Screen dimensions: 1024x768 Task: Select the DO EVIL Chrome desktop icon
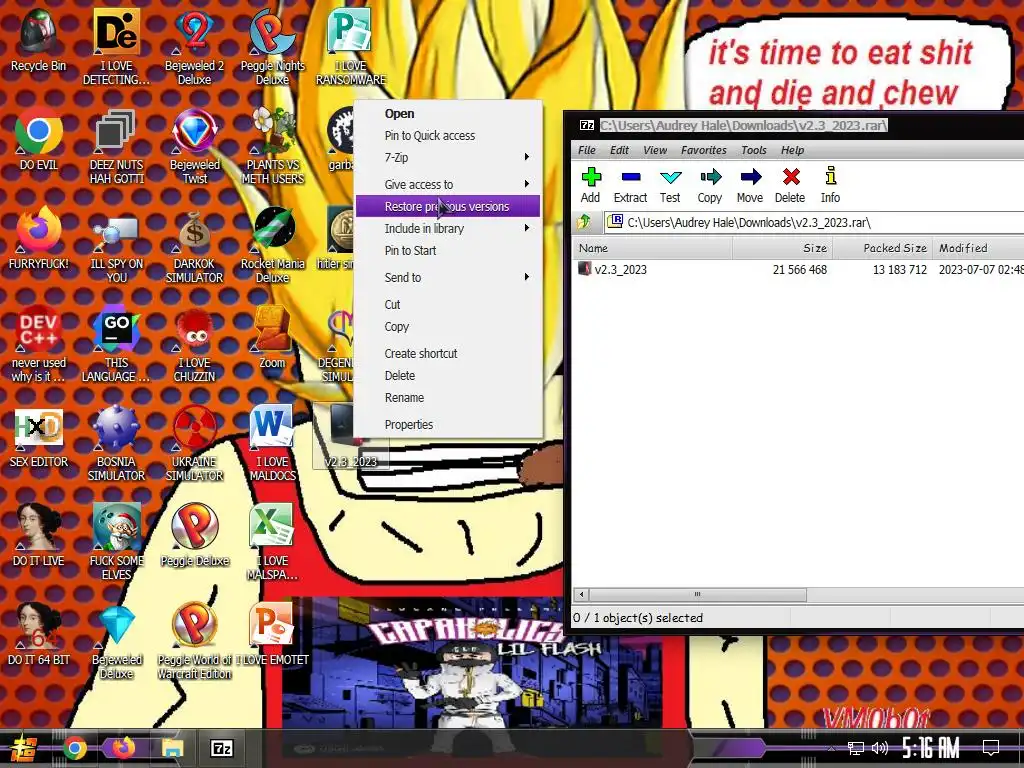pos(38,140)
